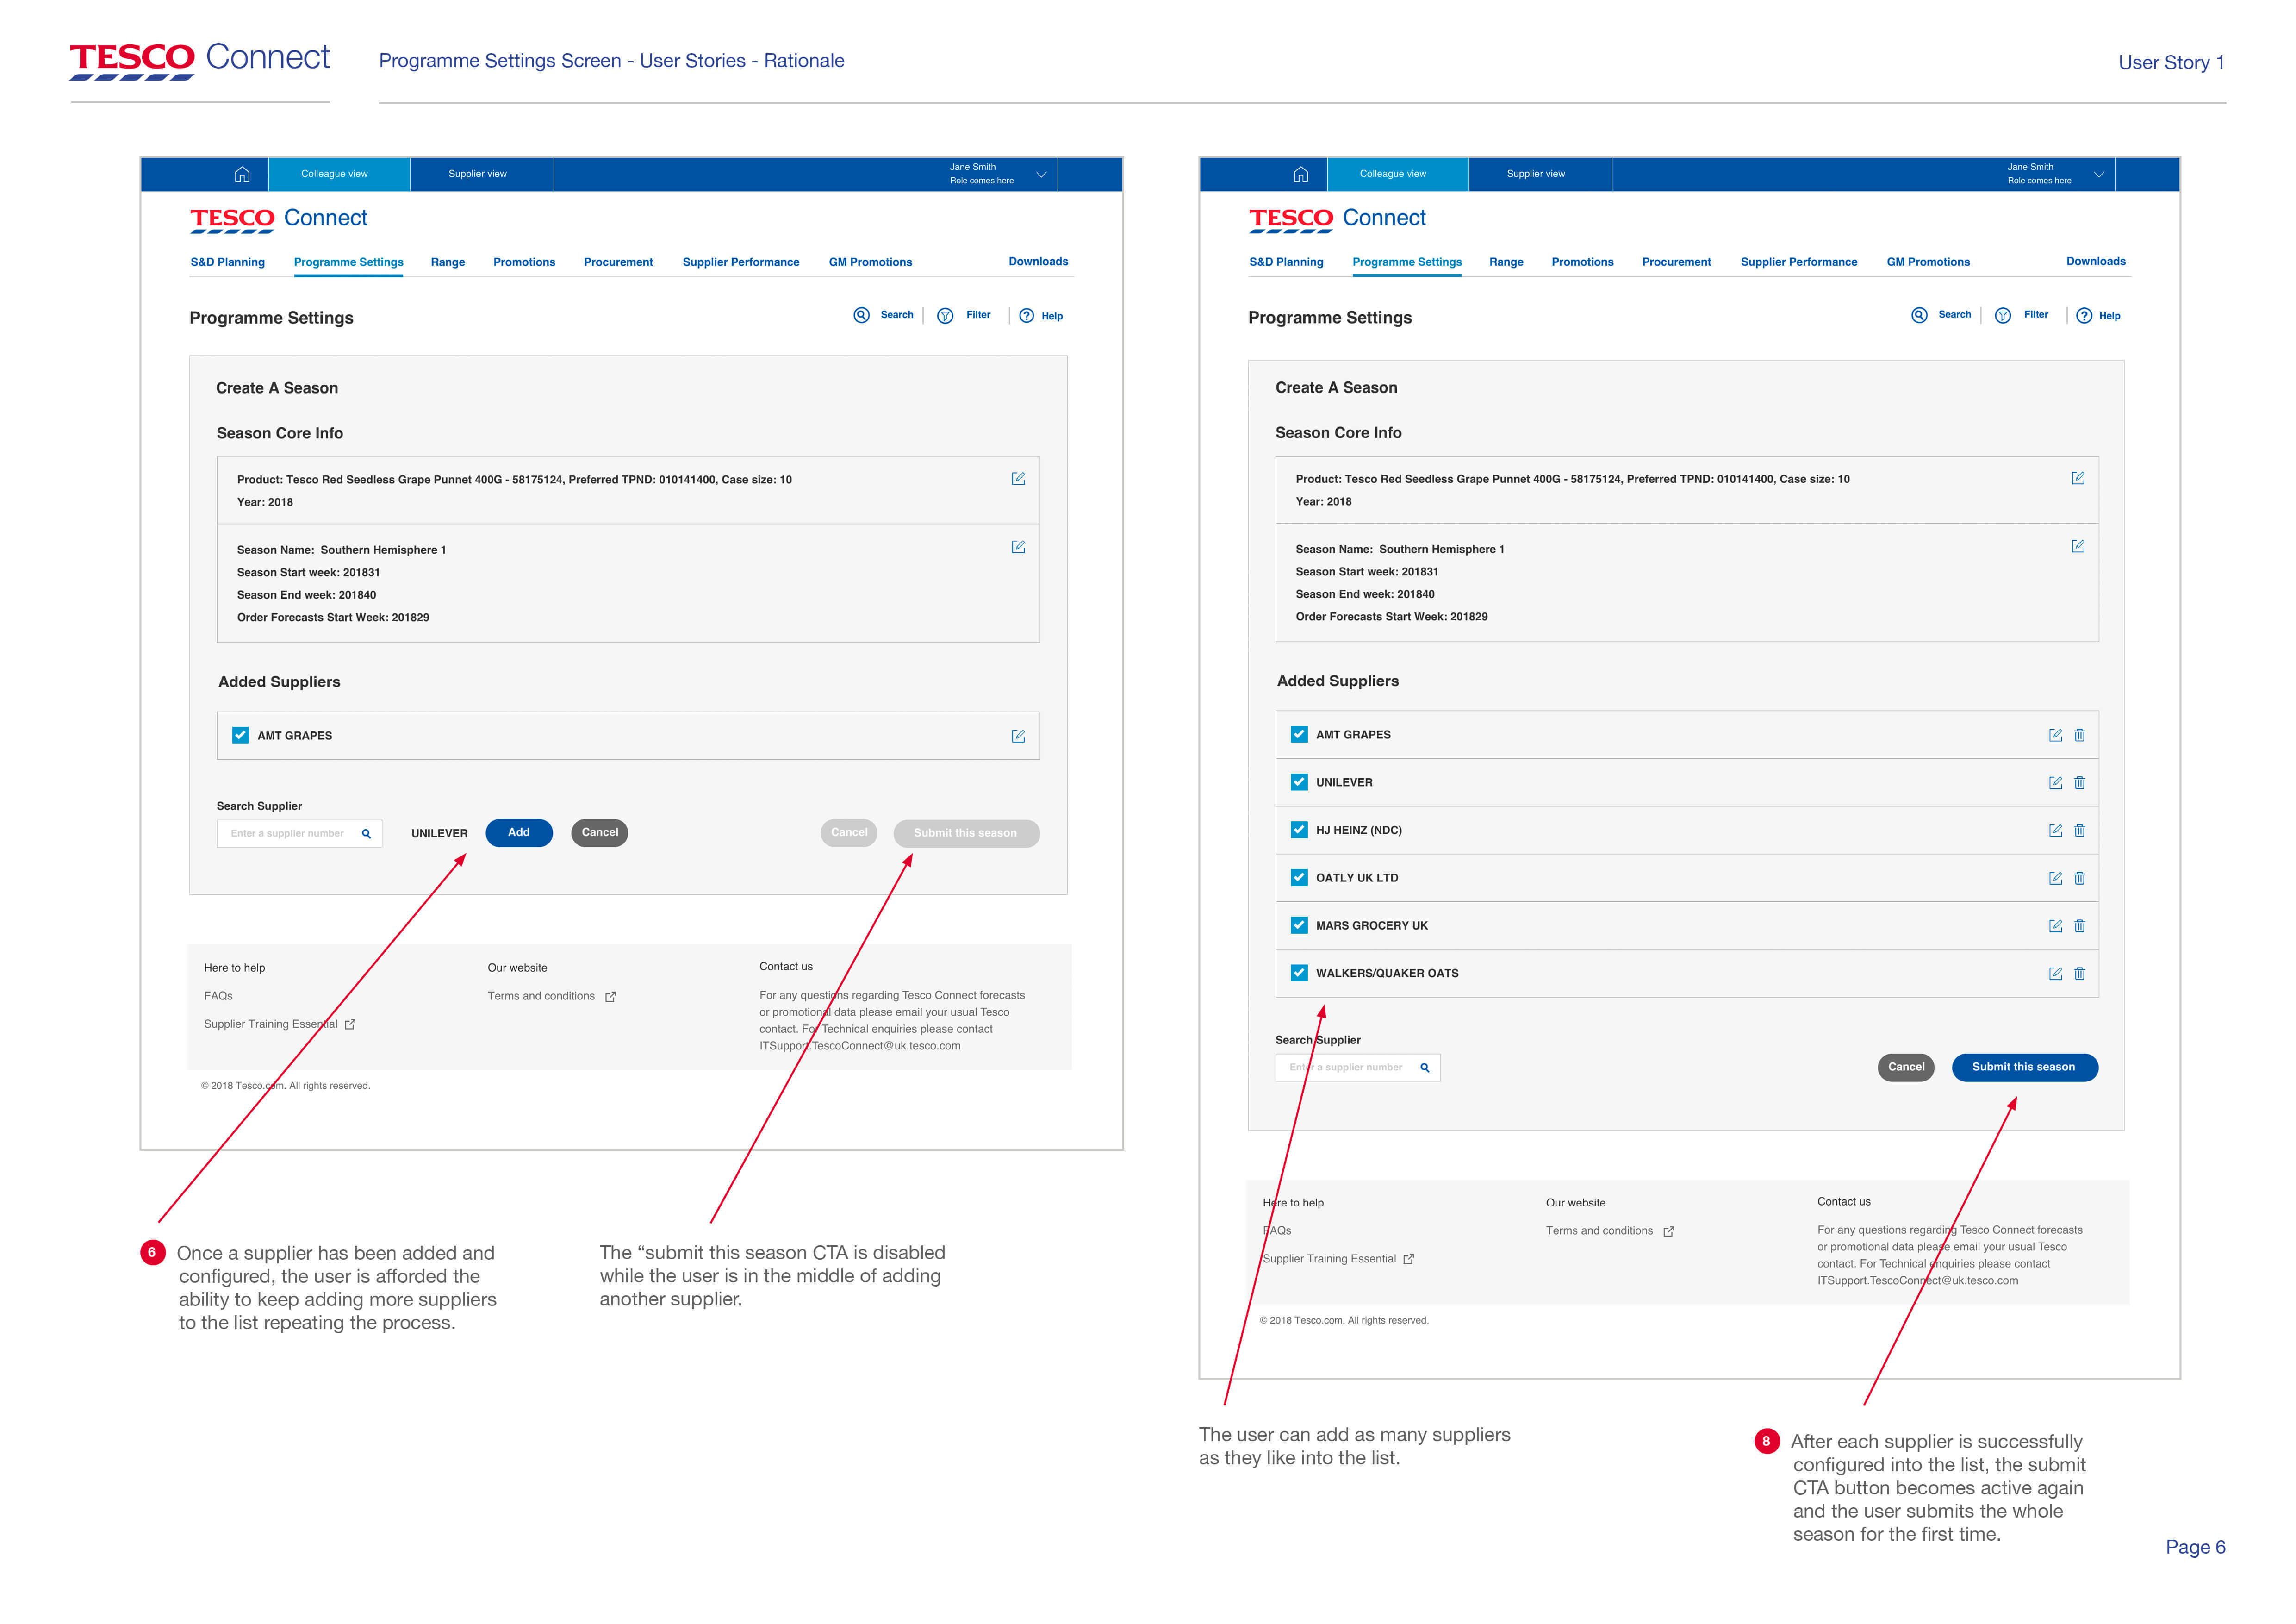
Task: Open the Promotions nav item on right screen
Action: [x=1582, y=262]
